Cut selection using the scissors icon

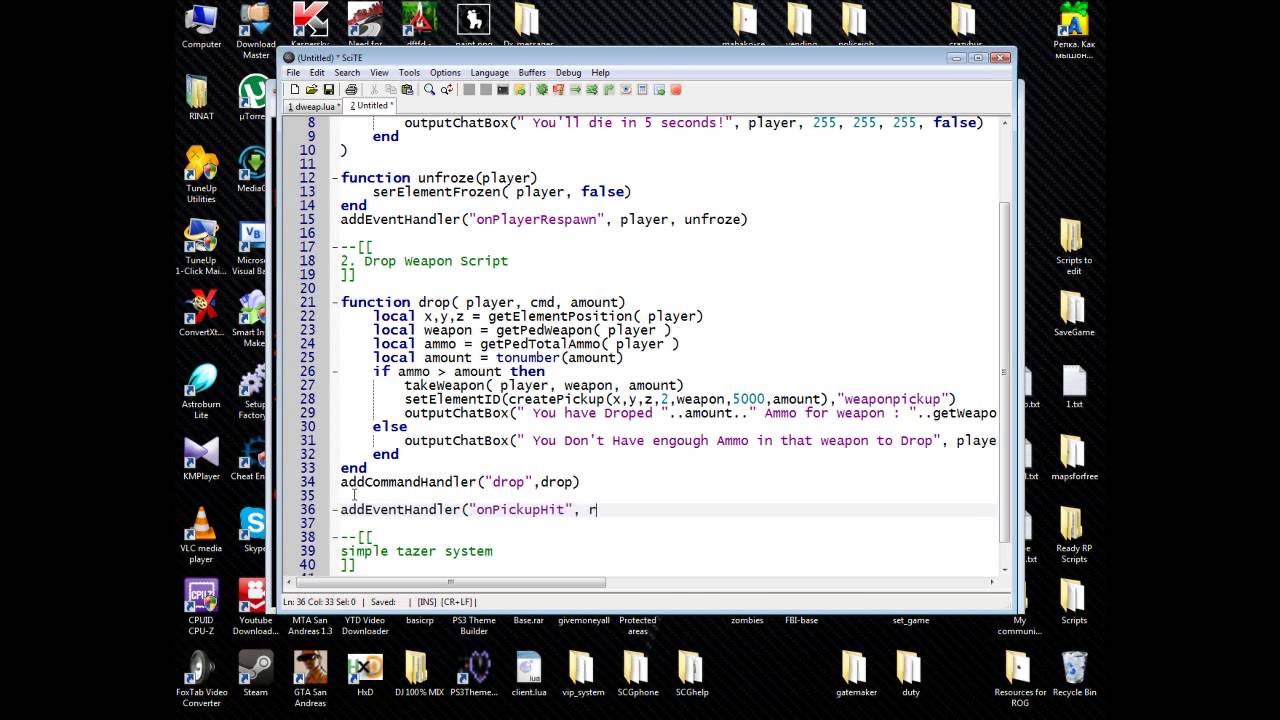tap(374, 89)
